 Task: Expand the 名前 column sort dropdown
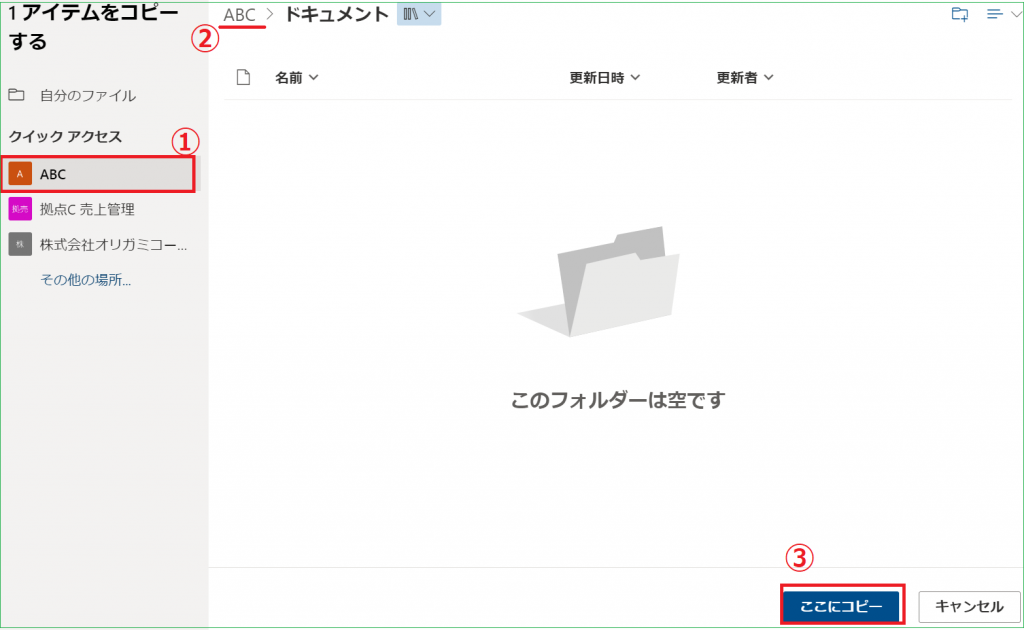[x=314, y=78]
